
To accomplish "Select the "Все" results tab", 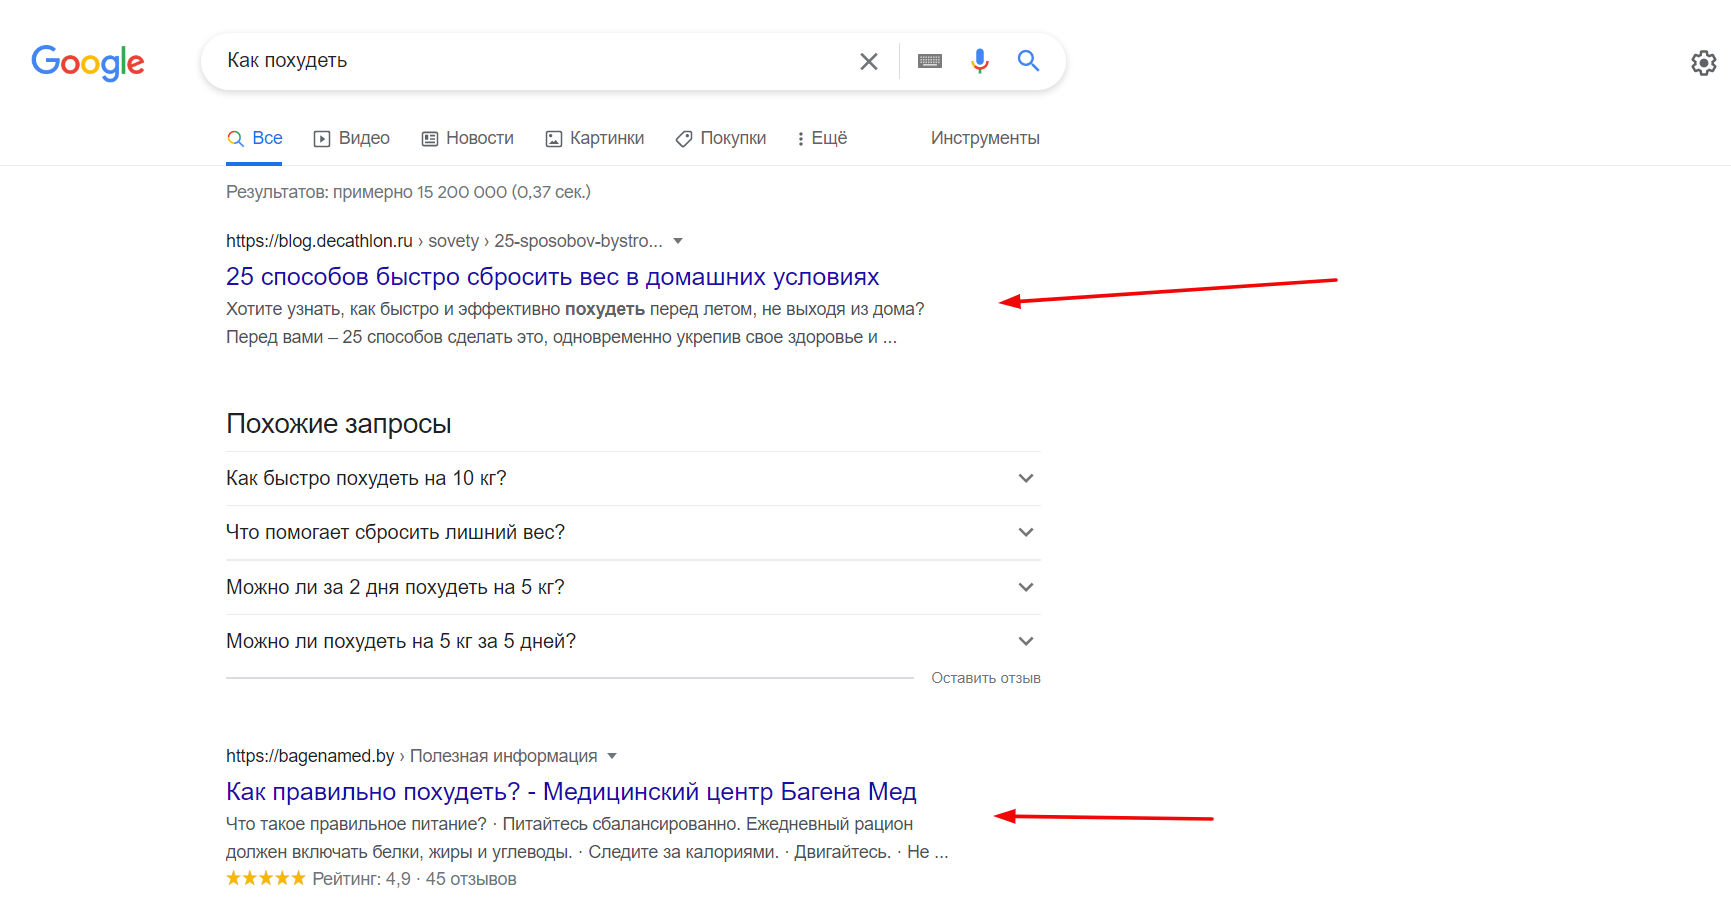I will (x=254, y=138).
